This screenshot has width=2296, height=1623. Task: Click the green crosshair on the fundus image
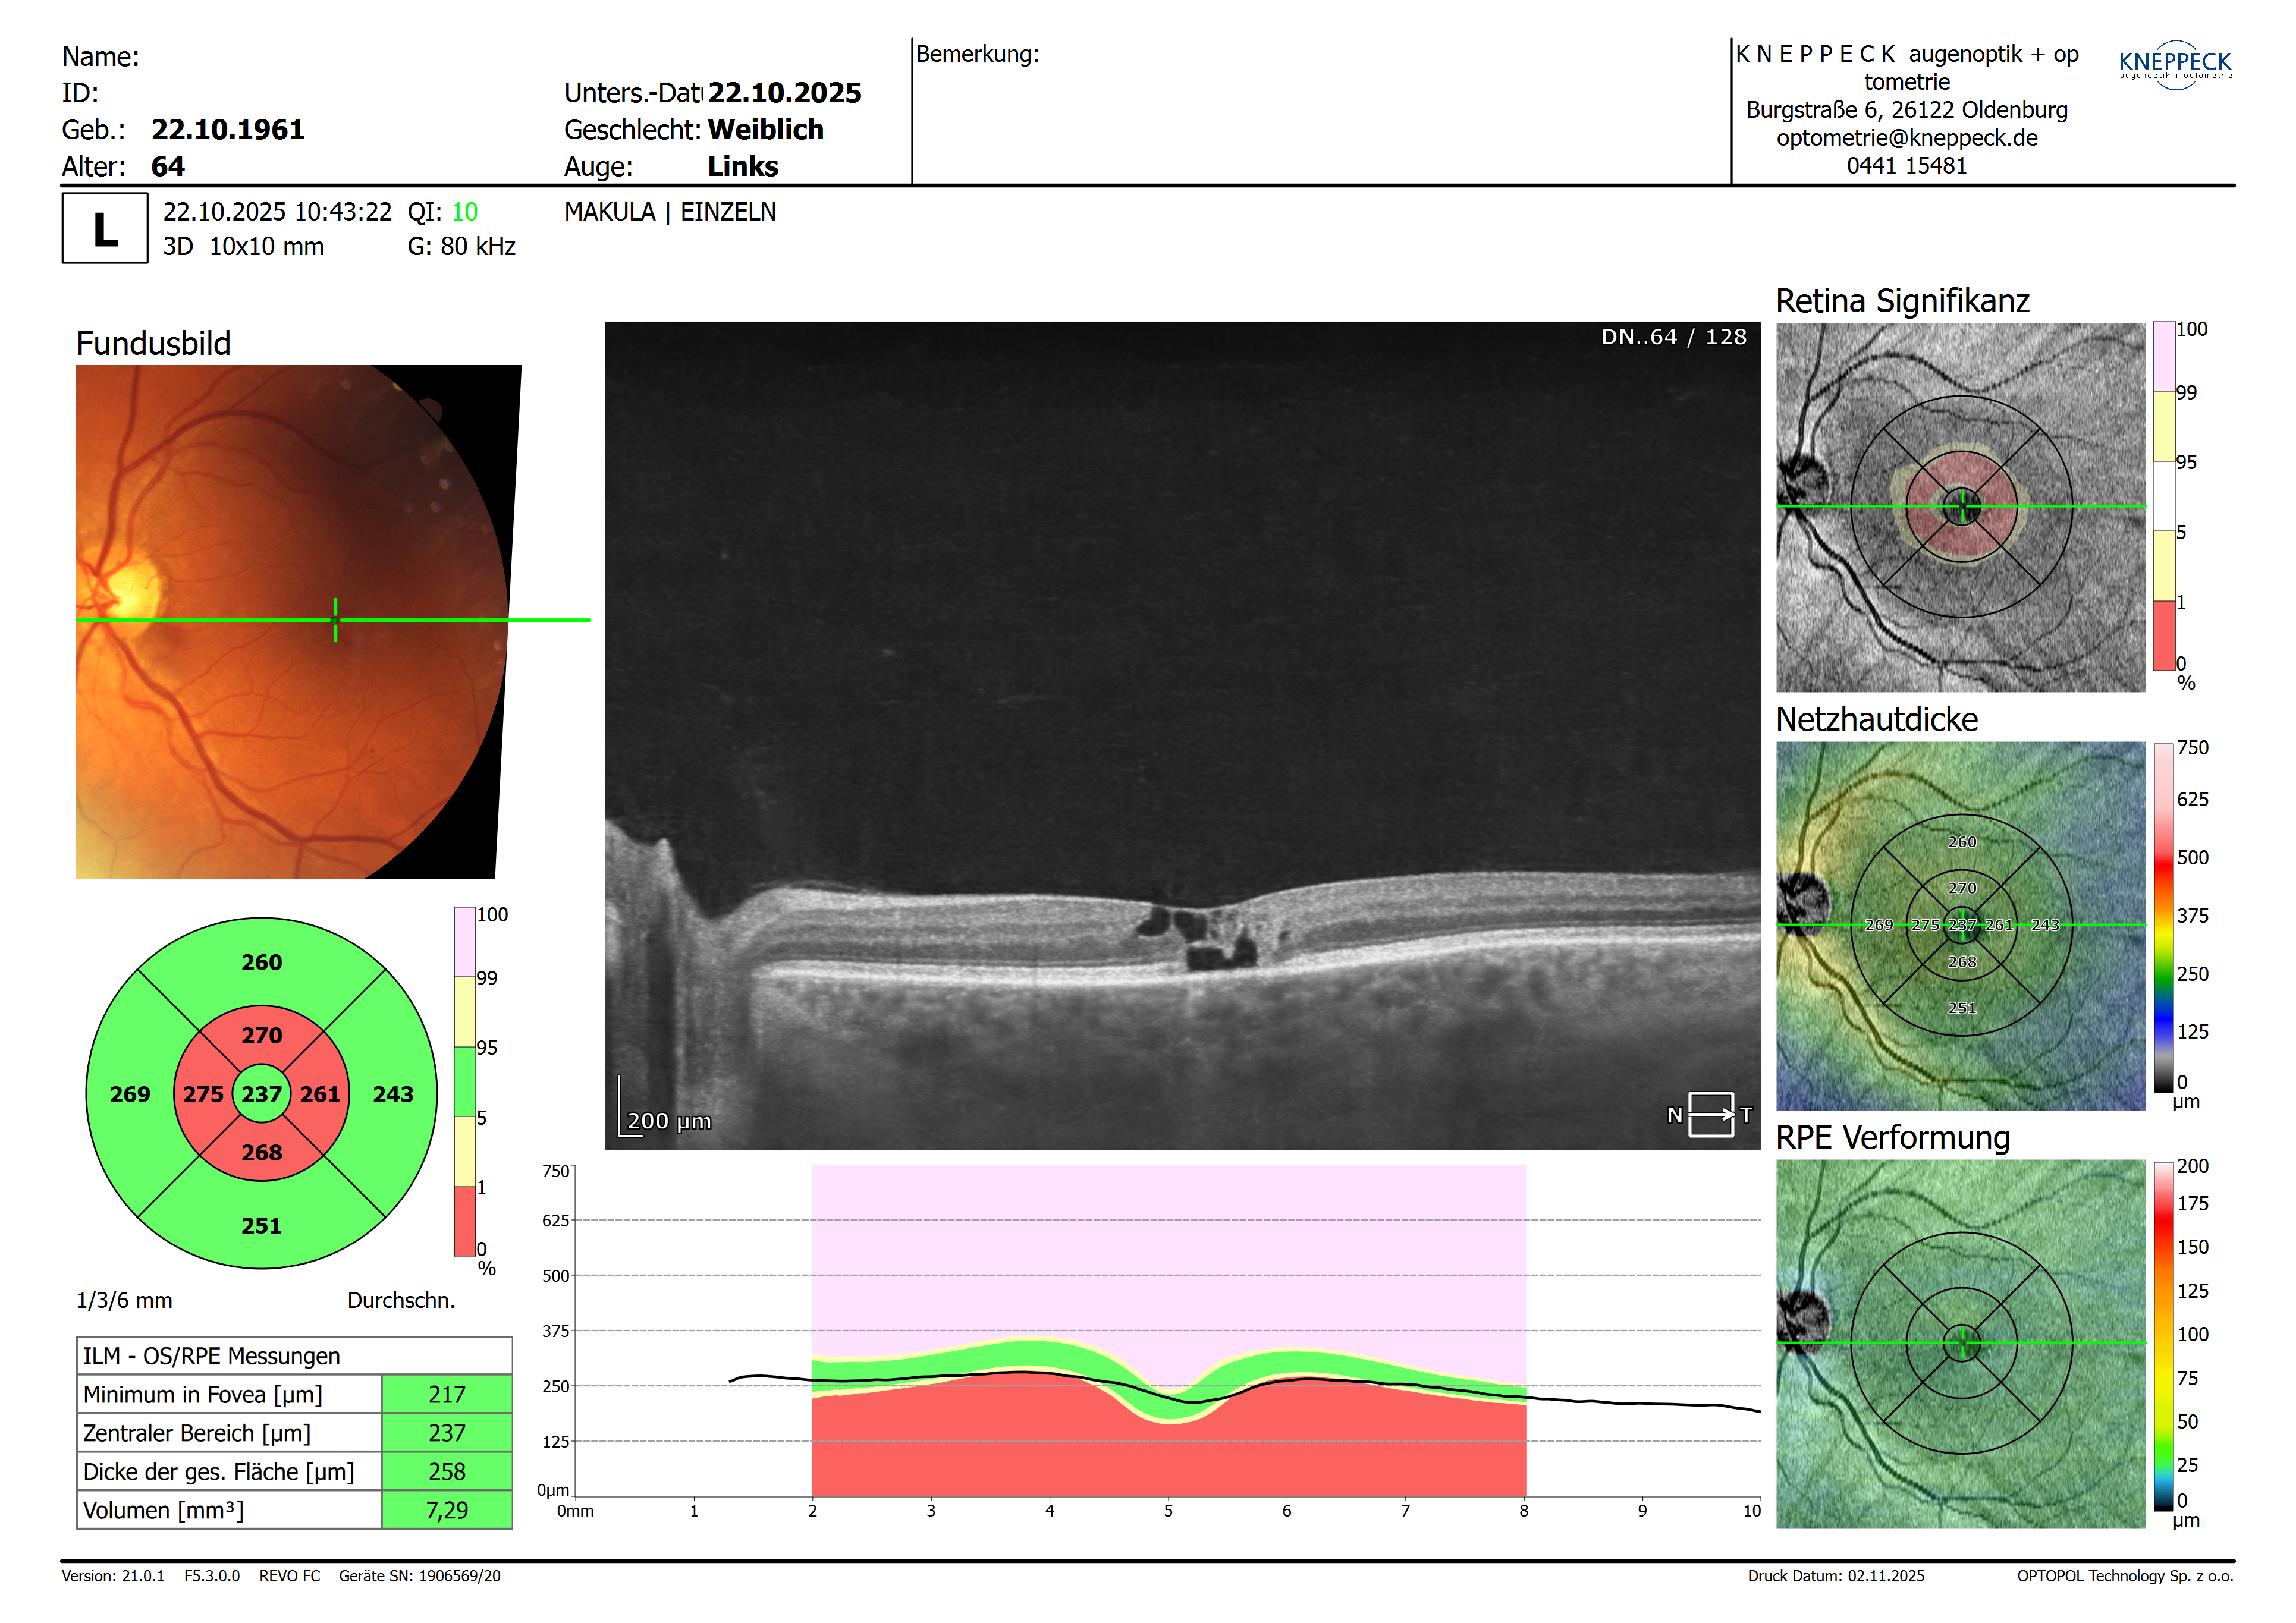tap(335, 620)
